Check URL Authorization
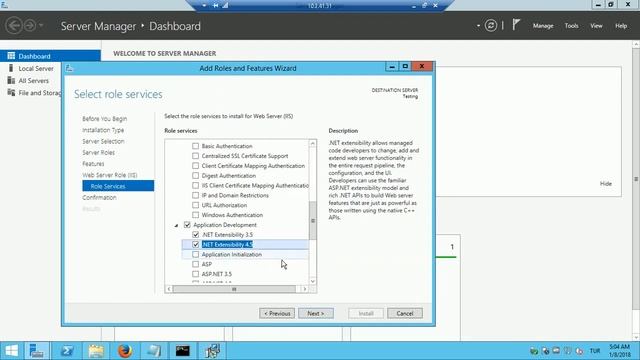The image size is (640, 360). 196,205
